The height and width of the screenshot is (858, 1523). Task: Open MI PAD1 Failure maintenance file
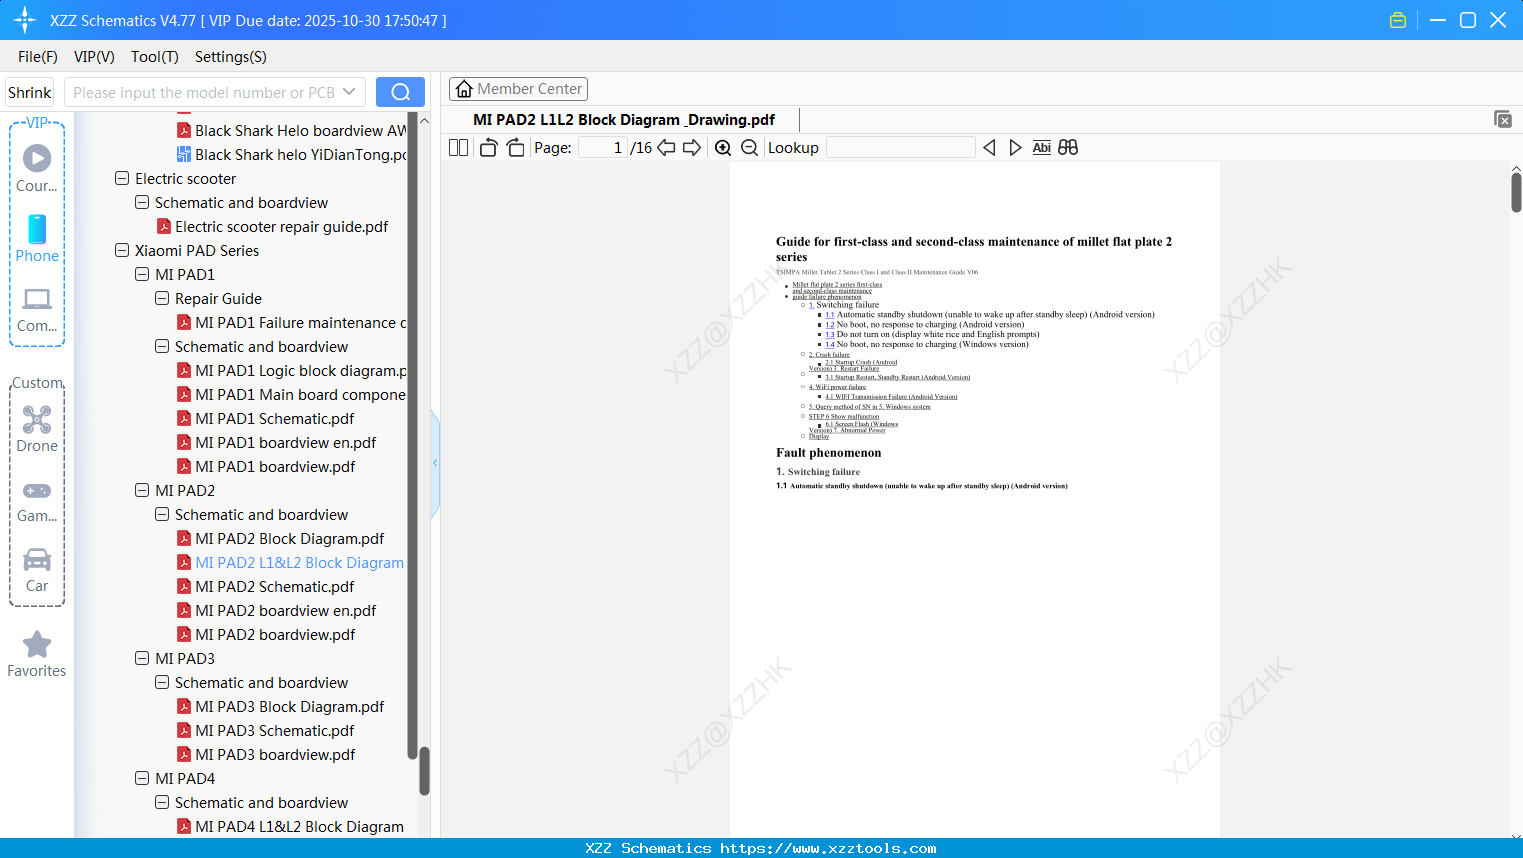(x=292, y=323)
